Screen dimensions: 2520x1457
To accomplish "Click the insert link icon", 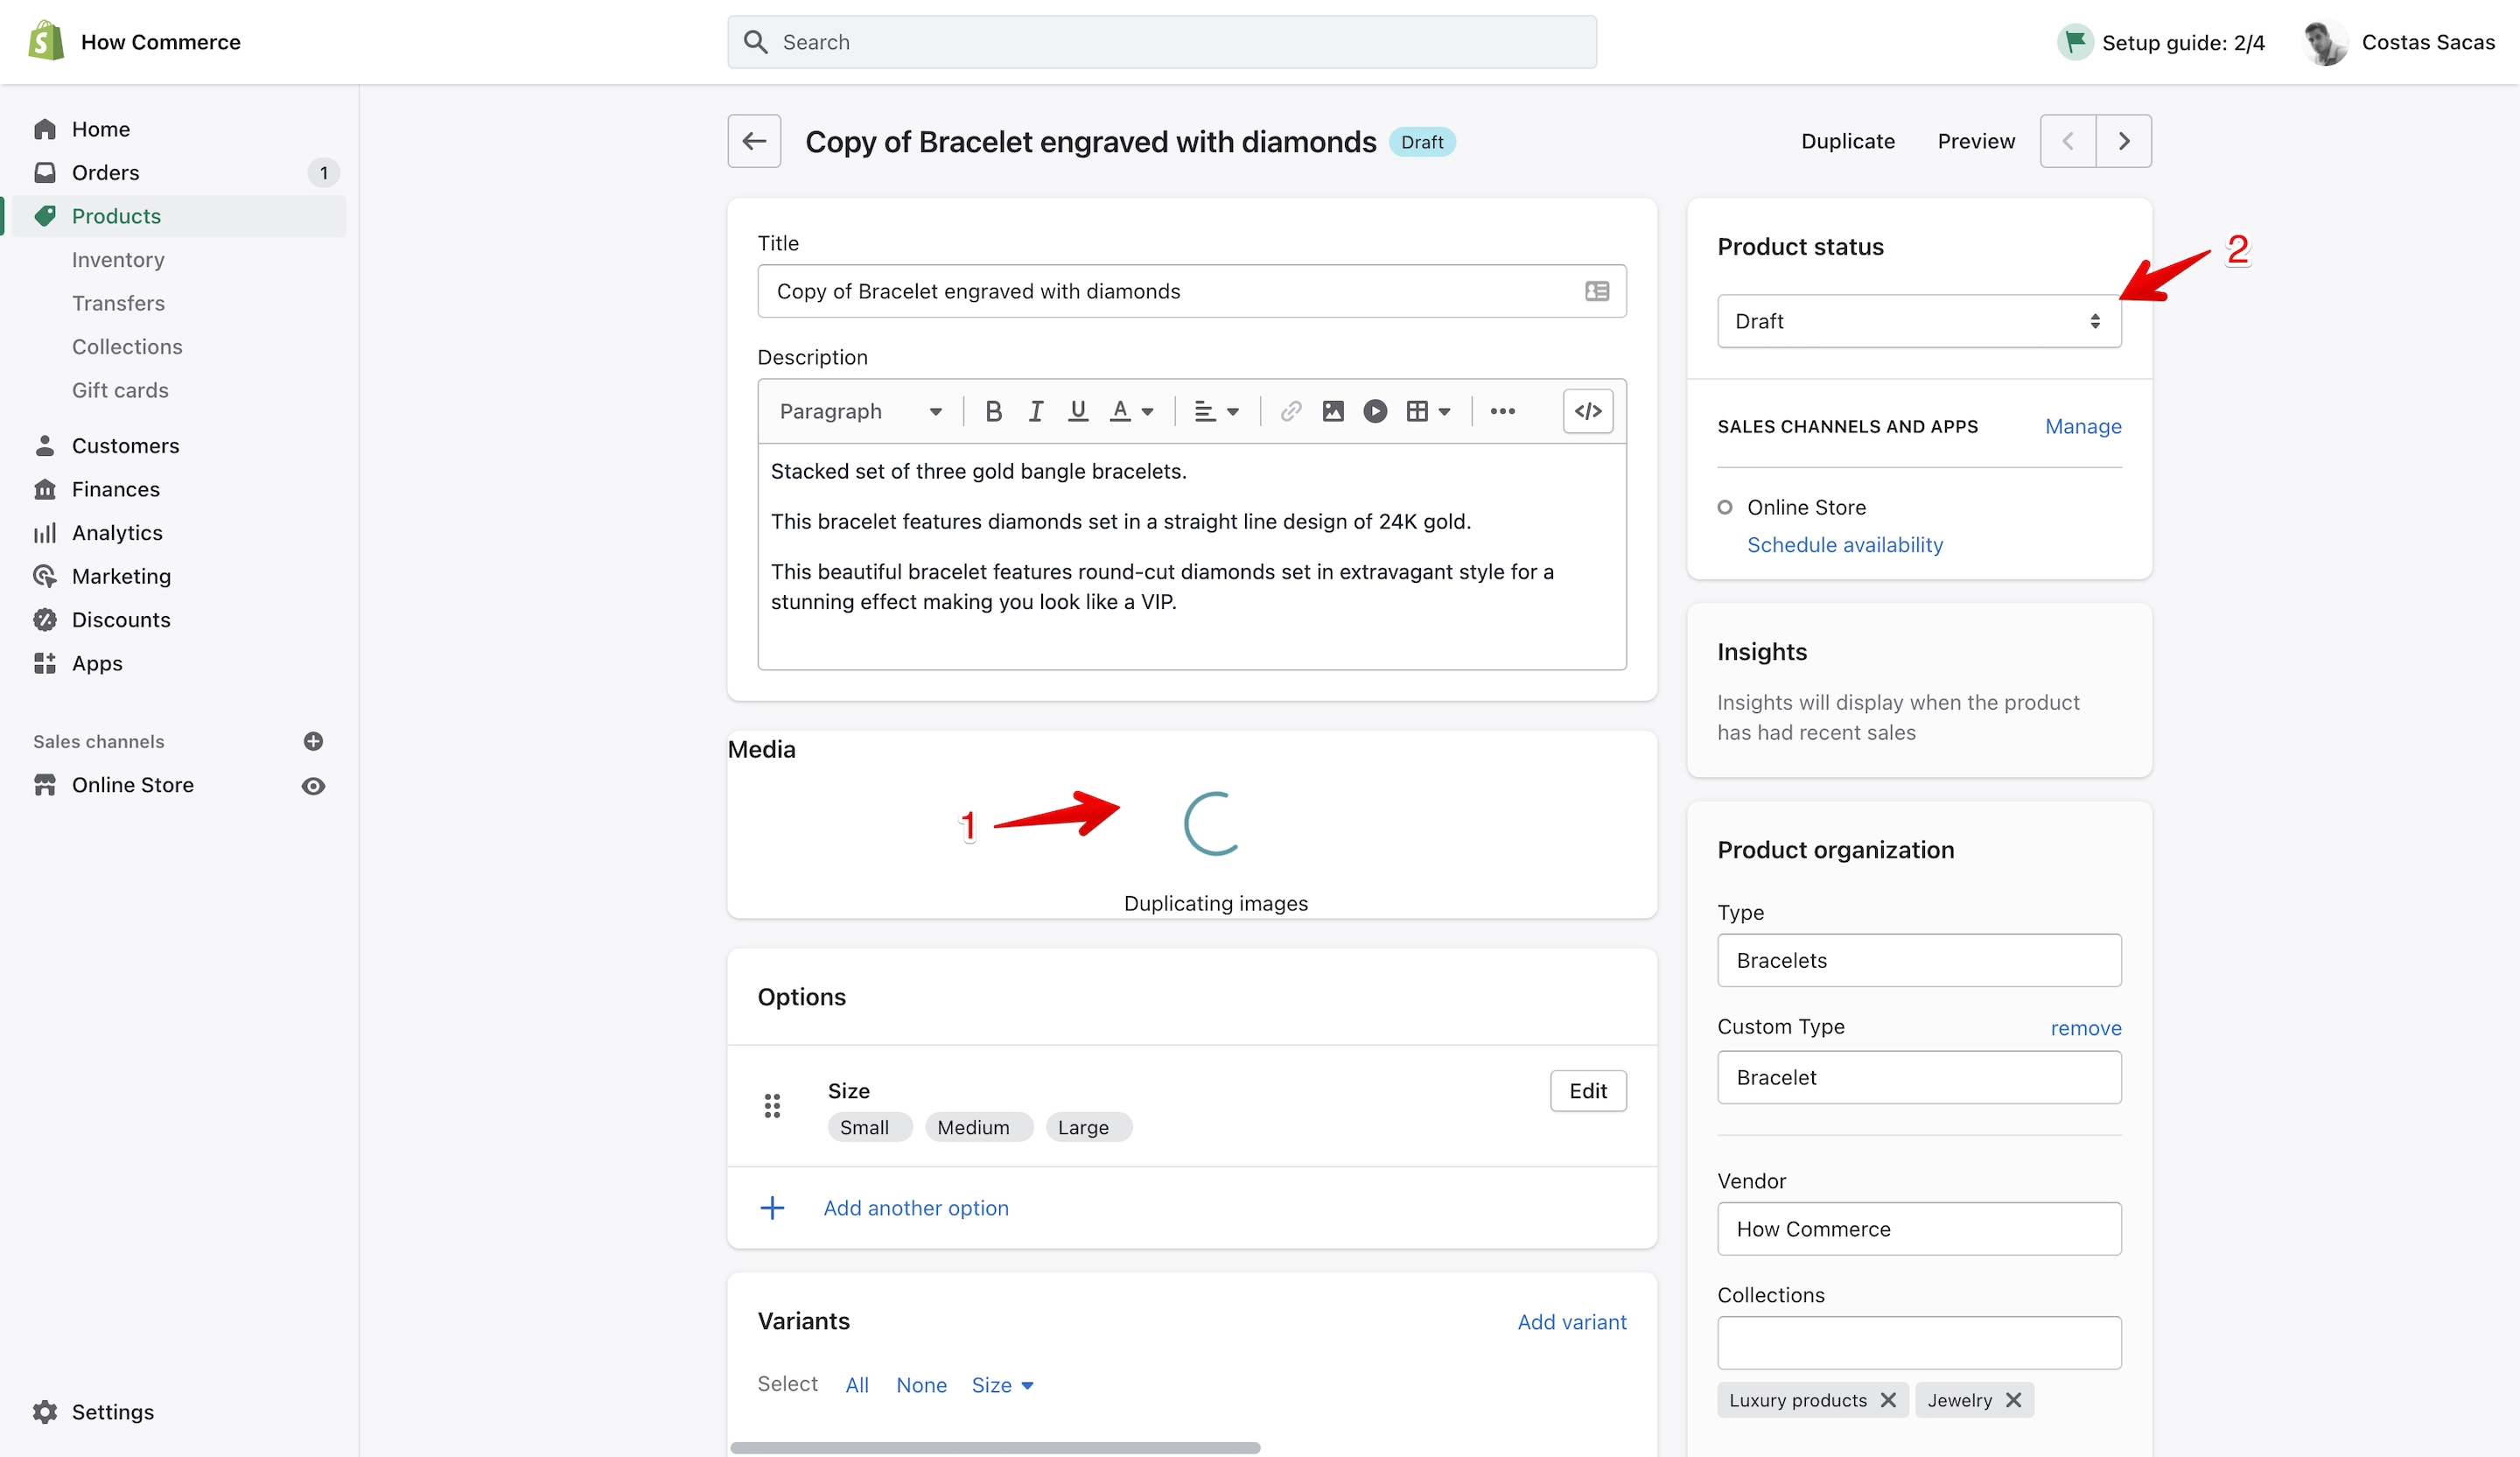I will tap(1290, 410).
